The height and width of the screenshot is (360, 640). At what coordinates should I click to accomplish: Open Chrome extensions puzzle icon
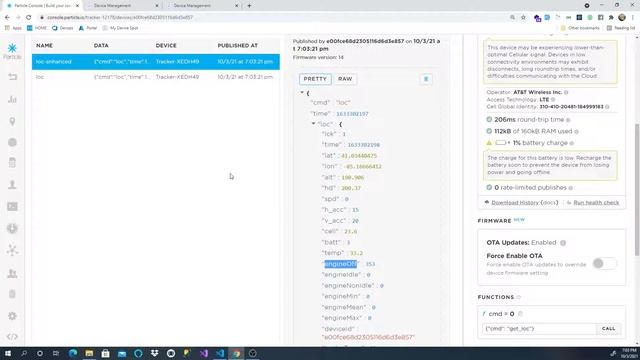point(611,18)
